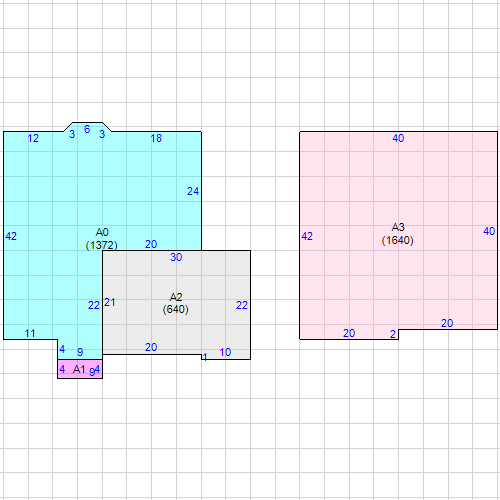Click the 20 dimension in A0 above A2
Viewport: 500px width, 500px height.
tap(151, 244)
